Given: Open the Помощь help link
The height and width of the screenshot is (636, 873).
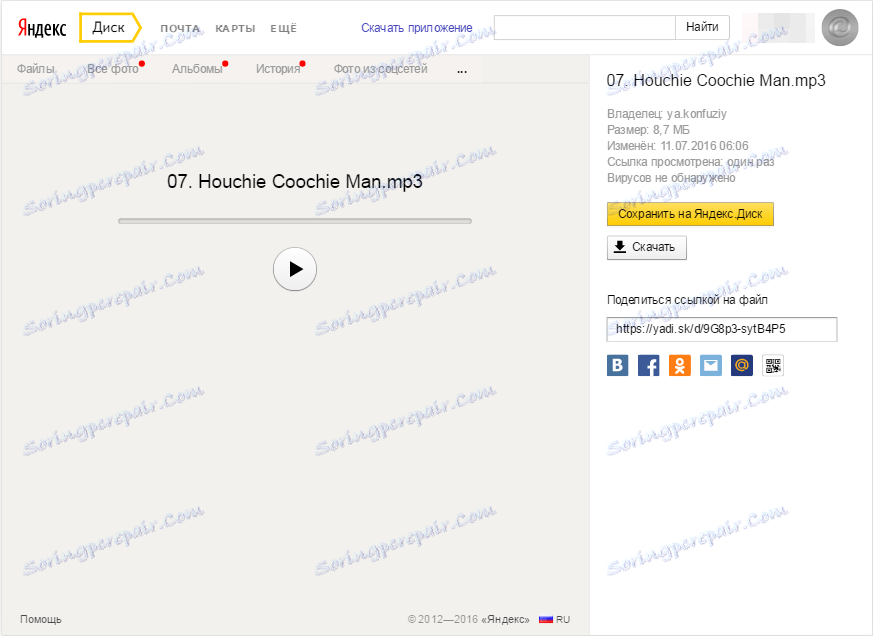Looking at the screenshot, I should tap(41, 619).
